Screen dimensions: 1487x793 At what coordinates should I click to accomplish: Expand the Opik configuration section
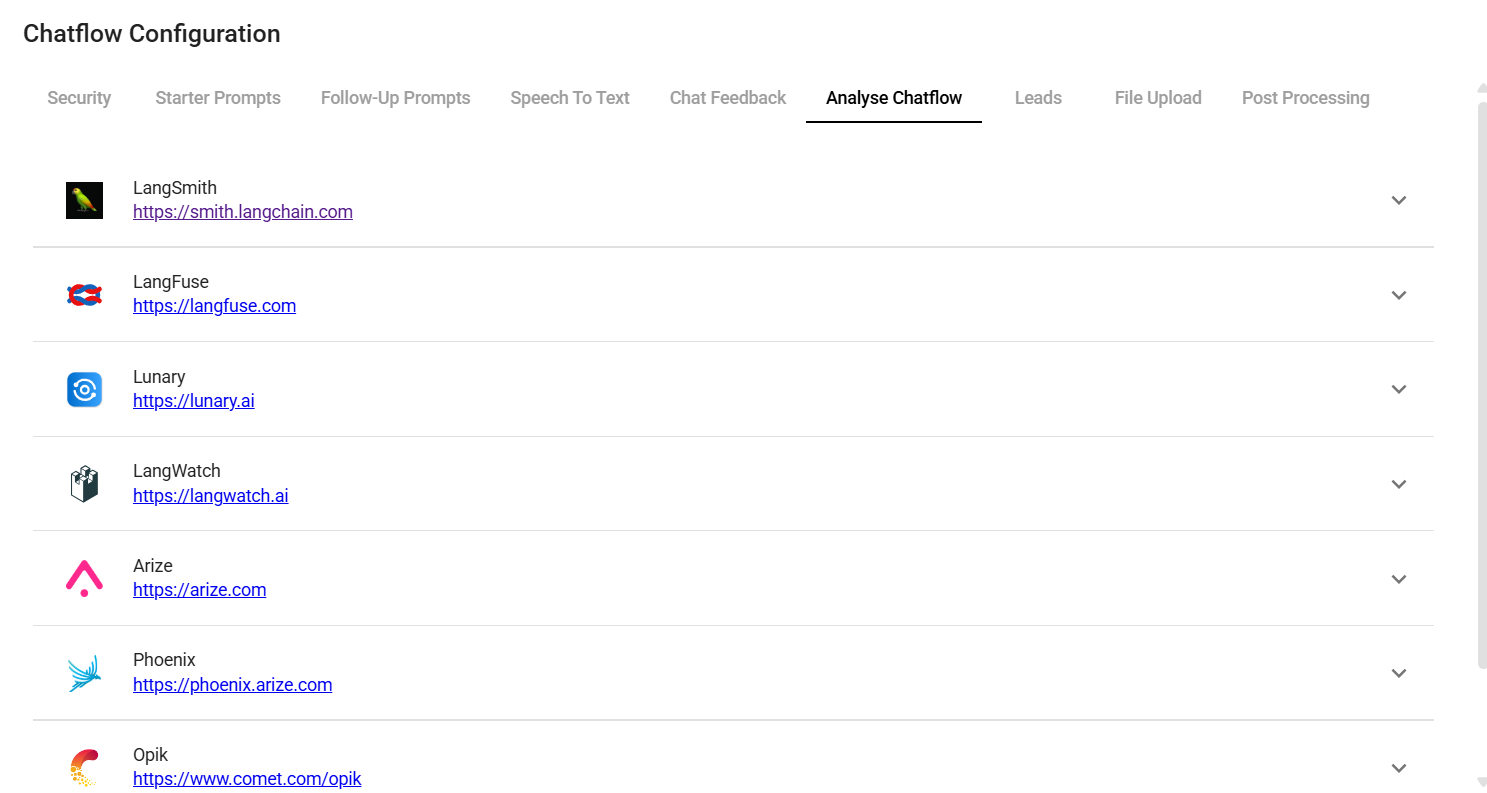pos(1399,767)
